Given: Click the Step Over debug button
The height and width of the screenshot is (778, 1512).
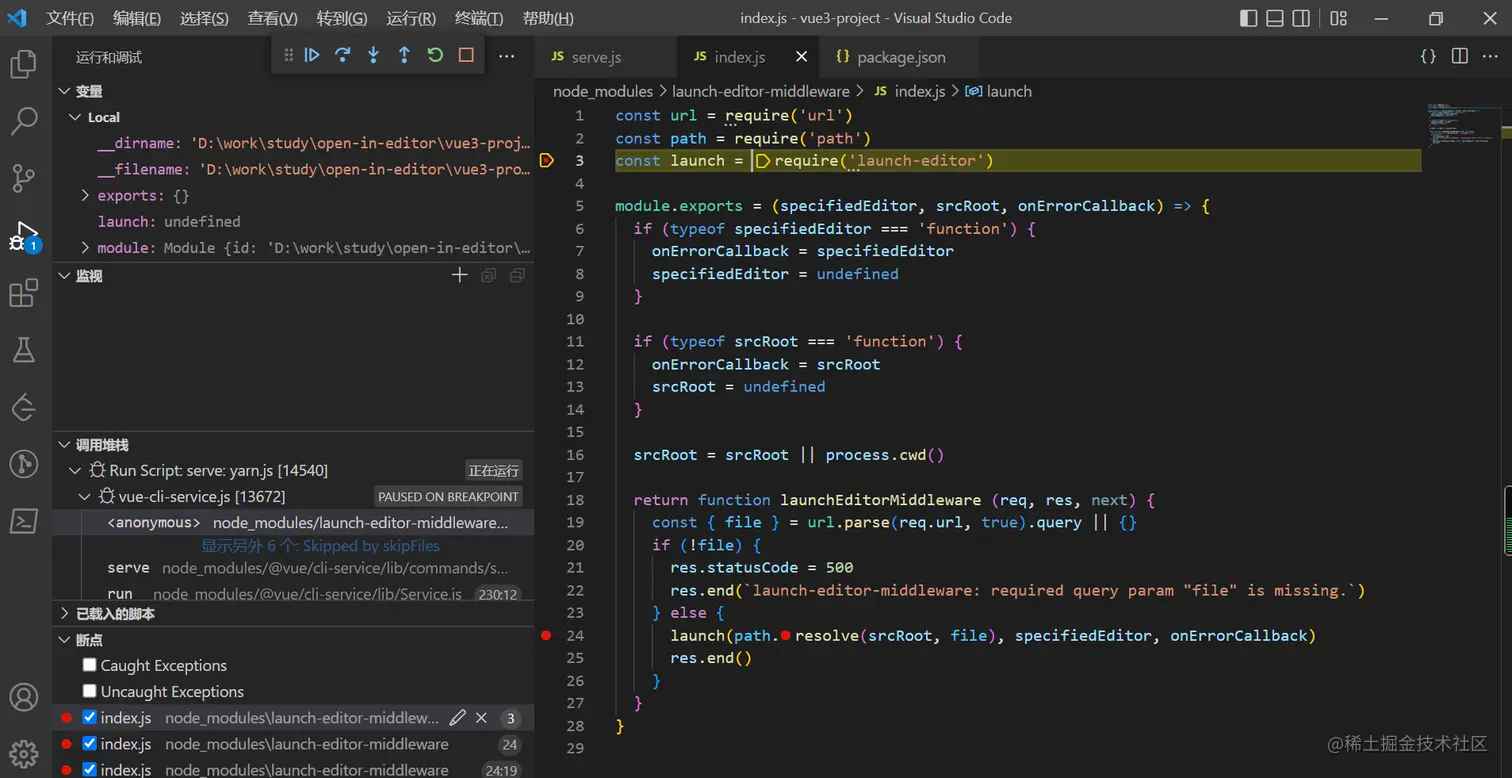Looking at the screenshot, I should pos(342,56).
